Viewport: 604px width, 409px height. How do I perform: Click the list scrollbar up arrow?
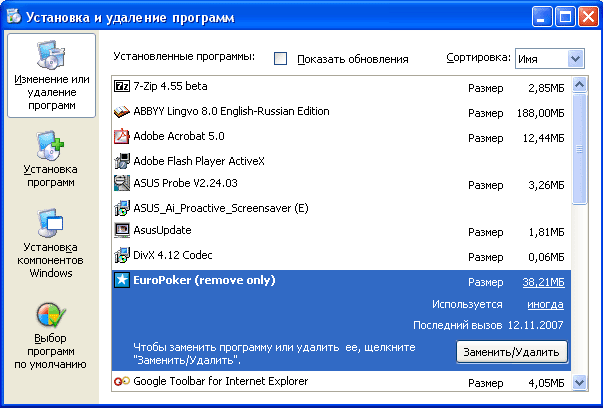[579, 84]
